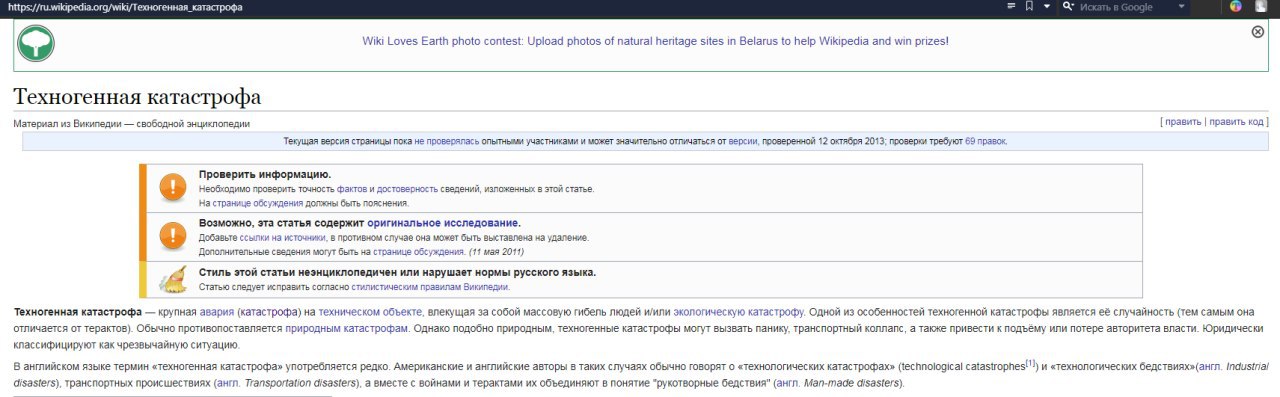Click the broom style cleanup icon
Viewport: 1280px width, 397px height.
click(x=174, y=279)
